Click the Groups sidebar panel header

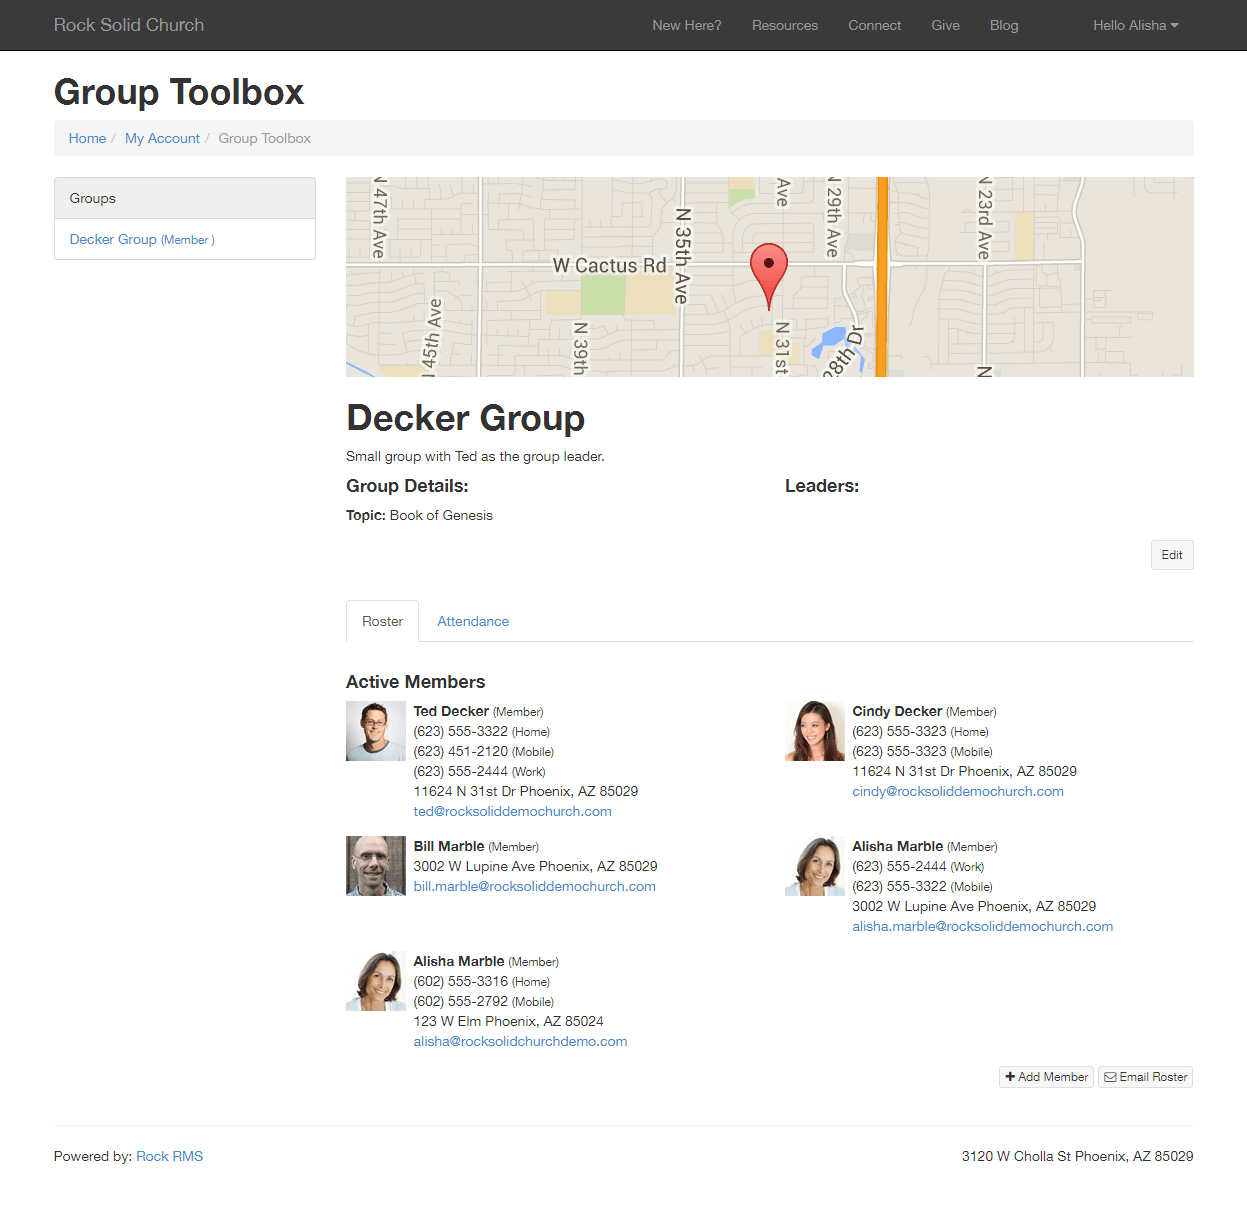click(x=185, y=198)
